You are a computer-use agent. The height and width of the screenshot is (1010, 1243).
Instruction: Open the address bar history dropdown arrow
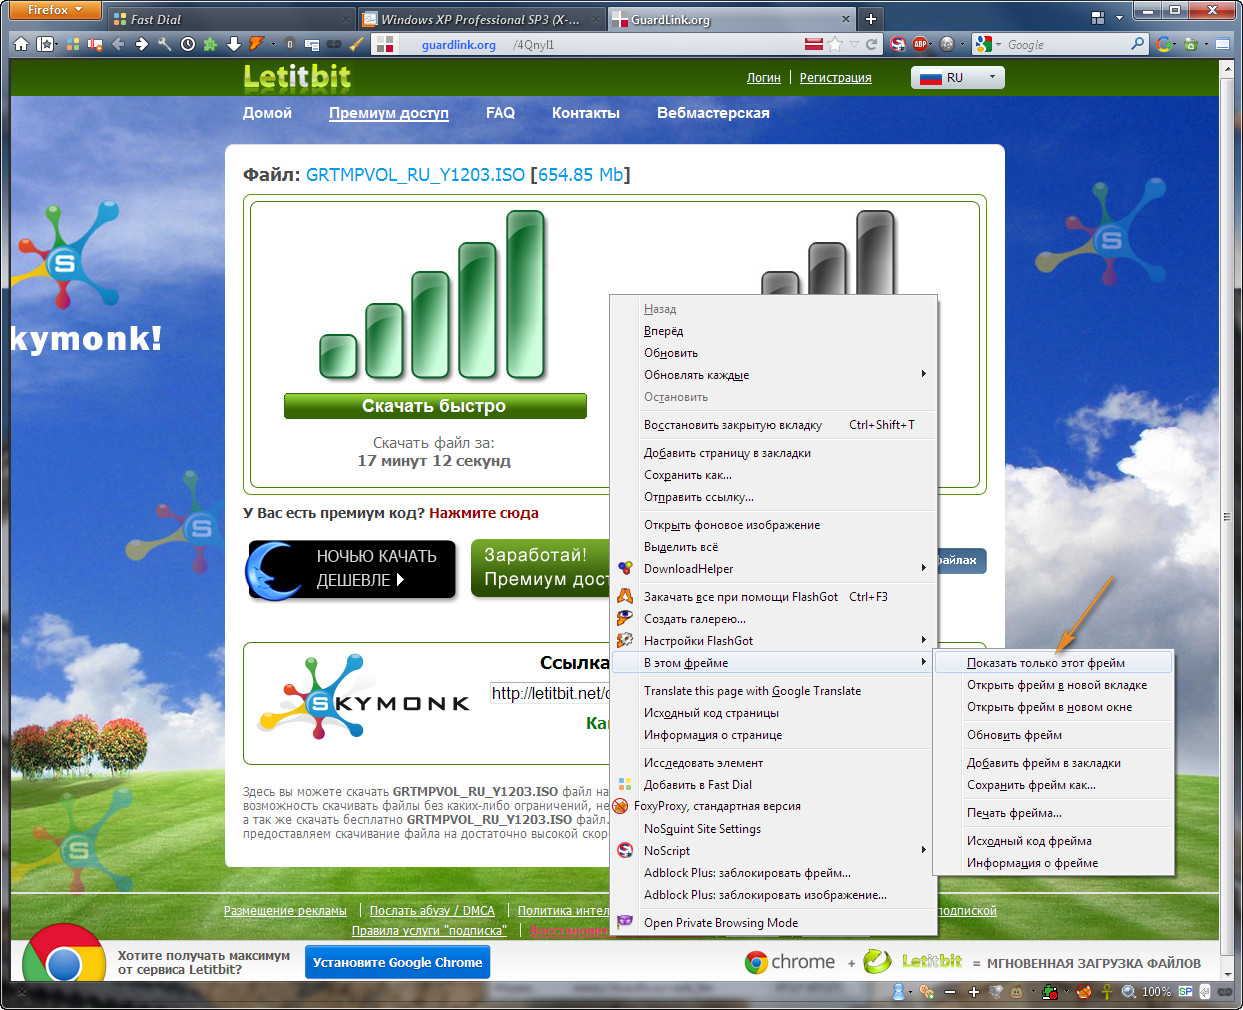[854, 44]
